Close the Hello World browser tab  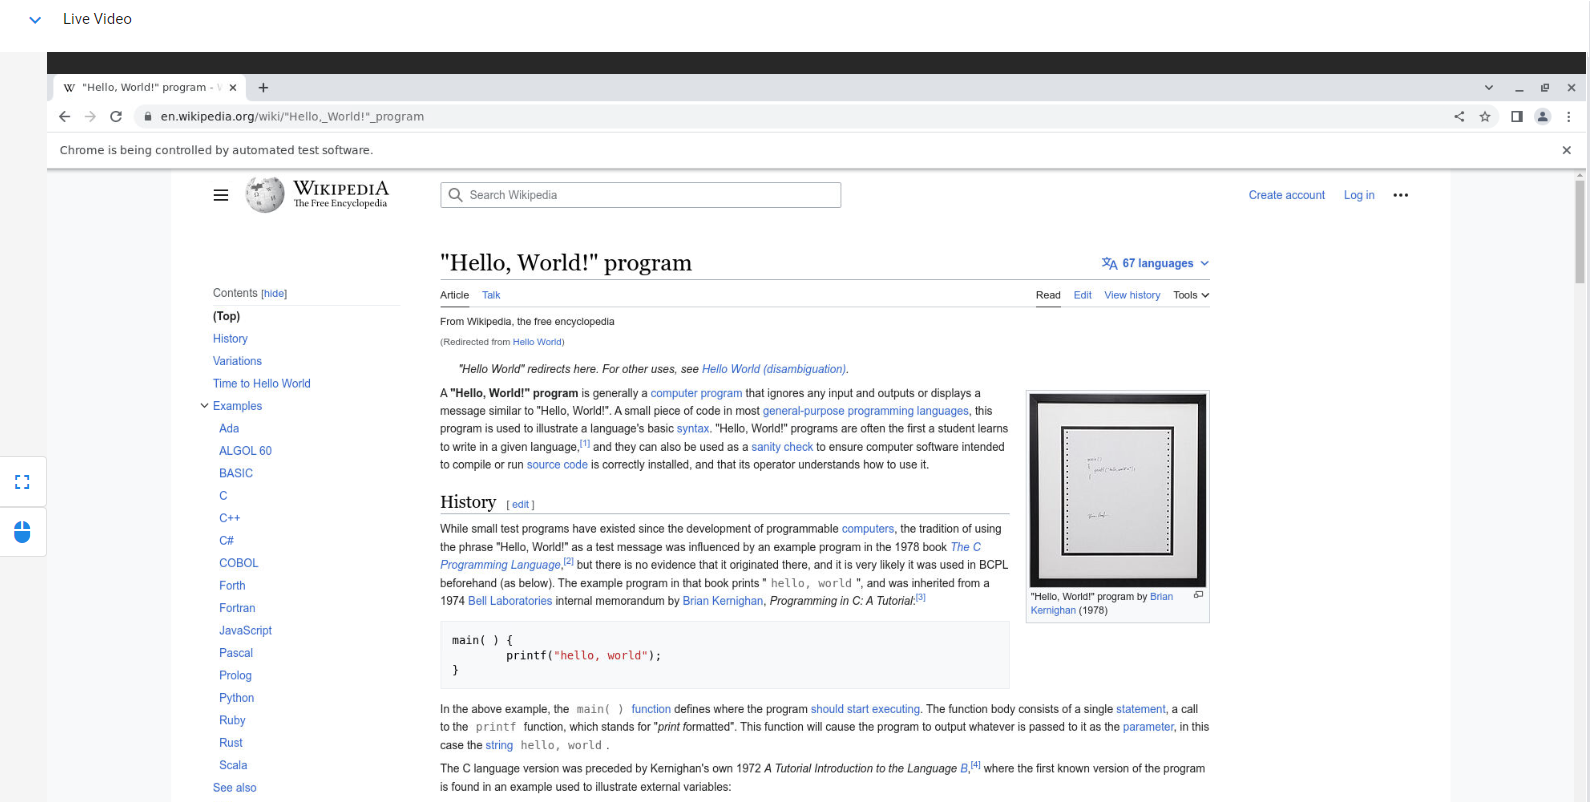tap(233, 88)
